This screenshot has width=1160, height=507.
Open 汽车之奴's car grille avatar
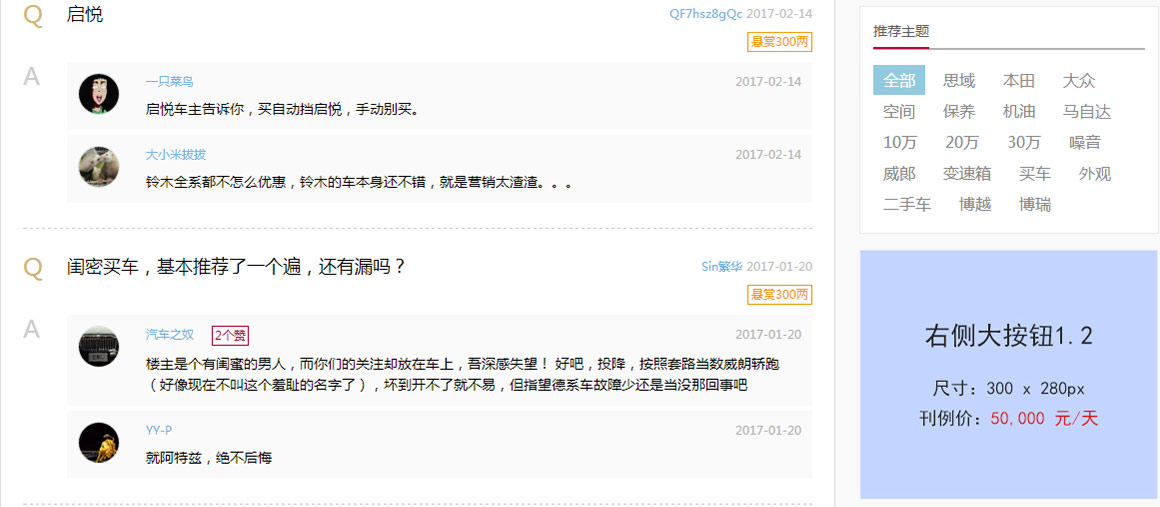click(98, 346)
